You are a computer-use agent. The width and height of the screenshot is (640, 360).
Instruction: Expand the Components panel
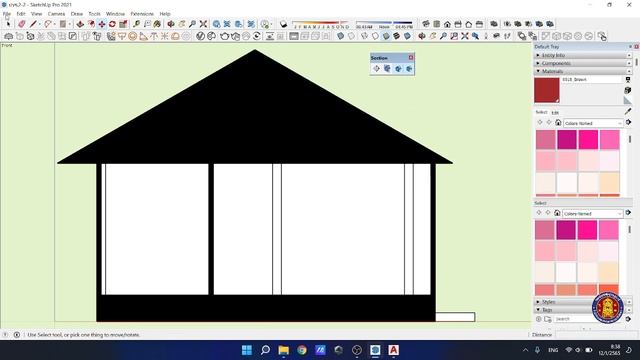pyautogui.click(x=583, y=63)
